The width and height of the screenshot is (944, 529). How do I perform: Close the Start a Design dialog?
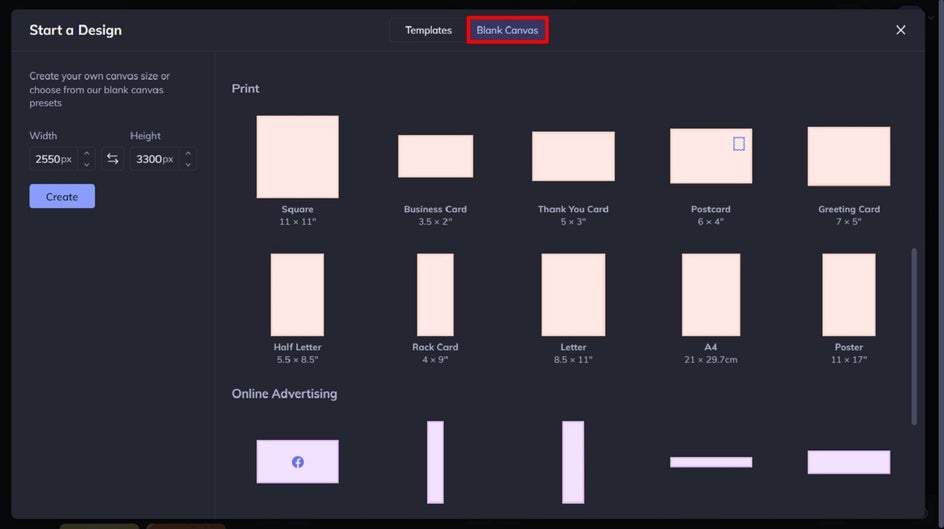point(900,30)
